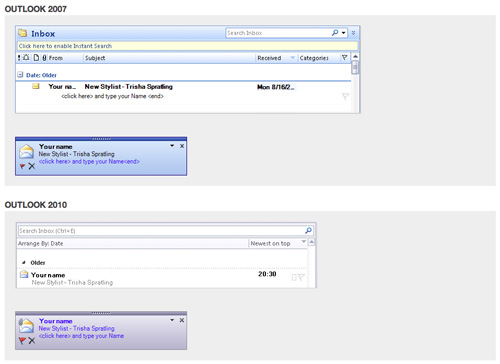Click envelope icon next to 'Your name' in 2010 list
500x364 pixels.
[x=24, y=274]
